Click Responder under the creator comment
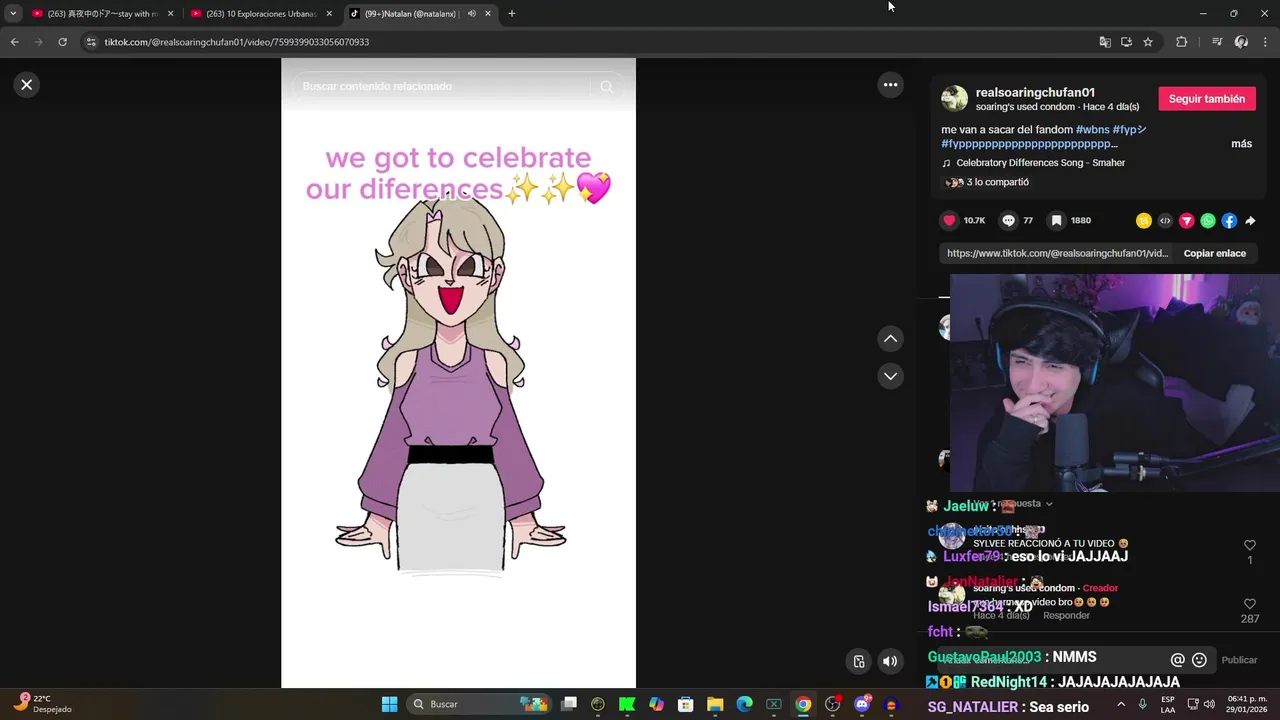The height and width of the screenshot is (720, 1280). coord(1066,615)
